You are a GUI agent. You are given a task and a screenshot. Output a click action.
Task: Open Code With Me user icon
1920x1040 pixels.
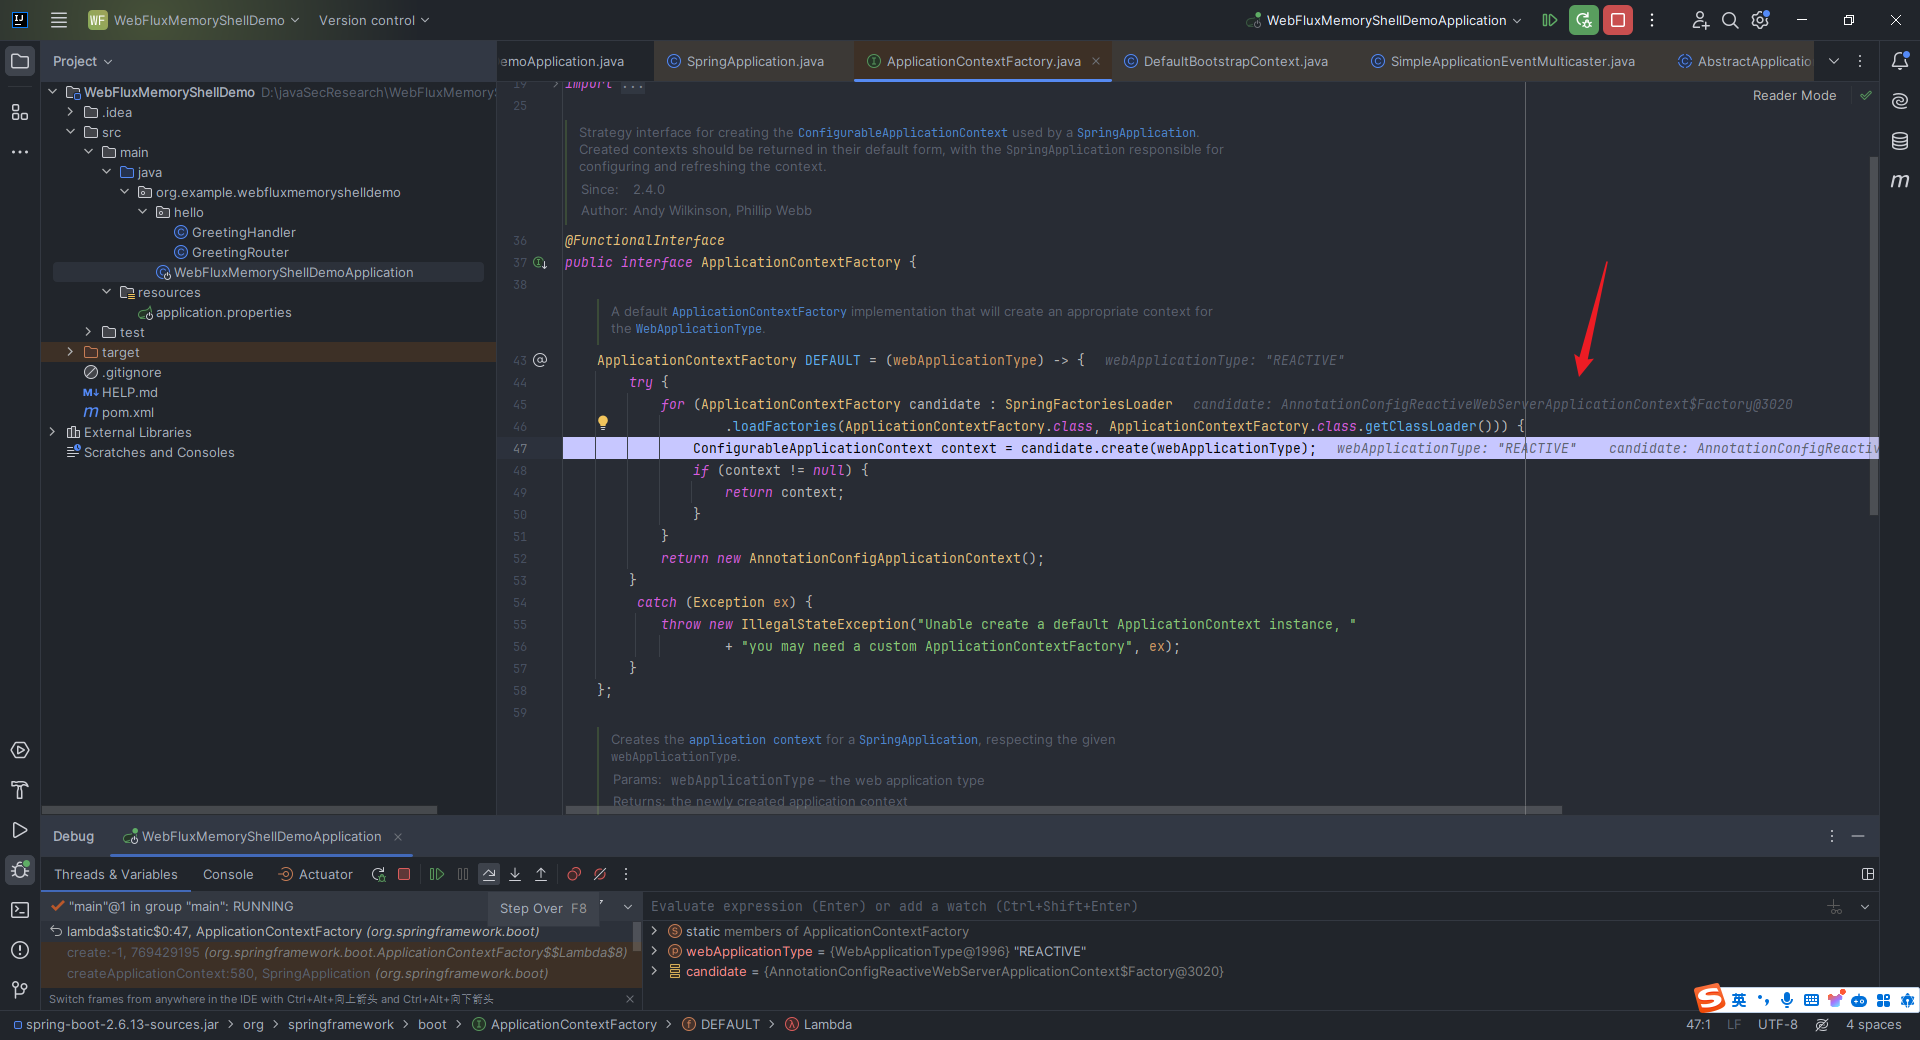pyautogui.click(x=1700, y=20)
